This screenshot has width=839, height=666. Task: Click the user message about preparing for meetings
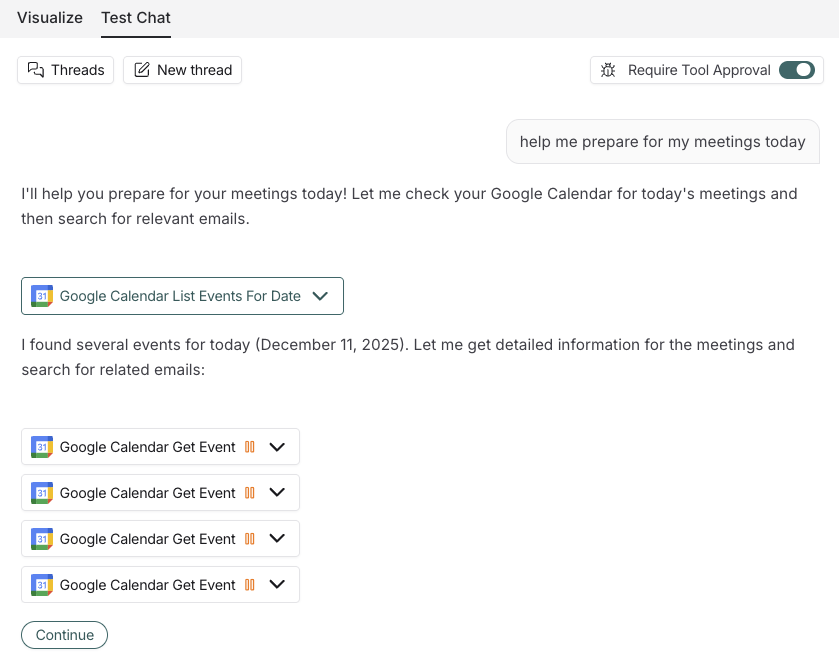662,141
